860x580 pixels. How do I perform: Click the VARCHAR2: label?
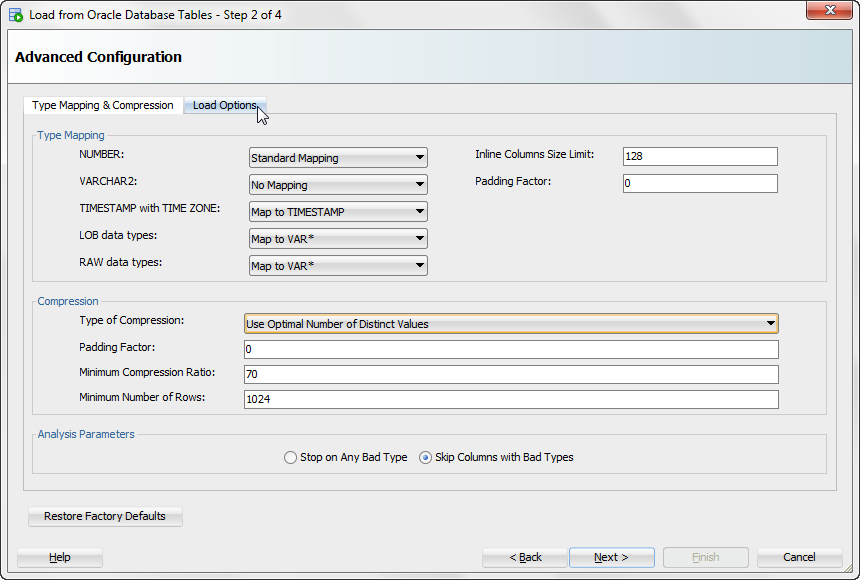point(108,181)
